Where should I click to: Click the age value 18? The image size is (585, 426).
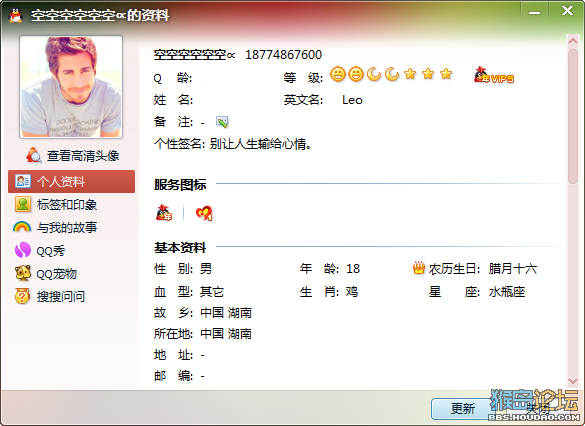[x=353, y=269]
